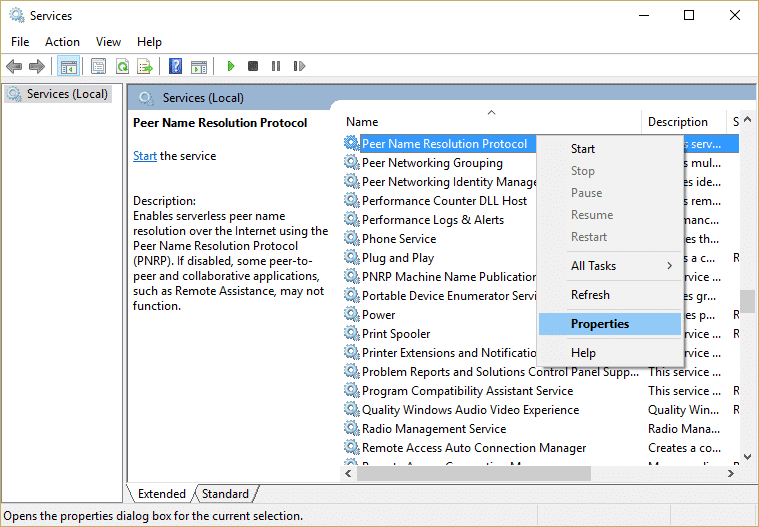Click the horizontal scrollbar thumb

(x=473, y=473)
